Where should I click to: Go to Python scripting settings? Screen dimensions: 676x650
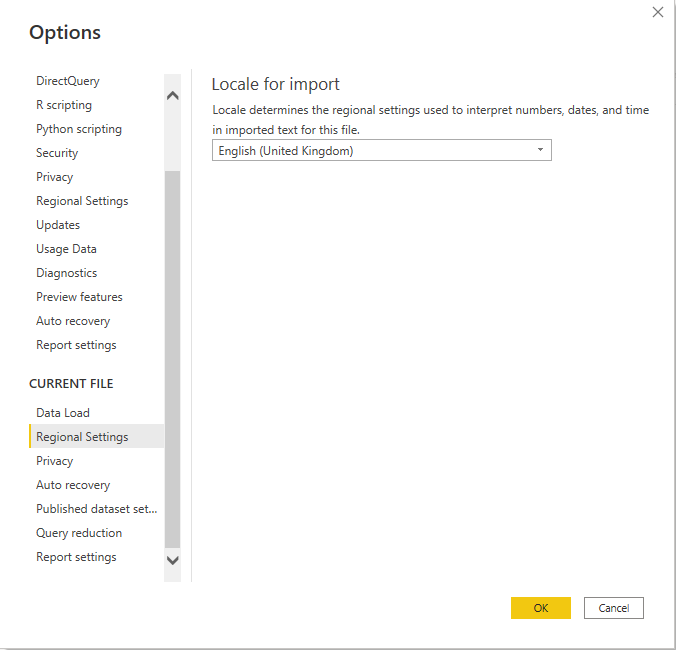[79, 129]
